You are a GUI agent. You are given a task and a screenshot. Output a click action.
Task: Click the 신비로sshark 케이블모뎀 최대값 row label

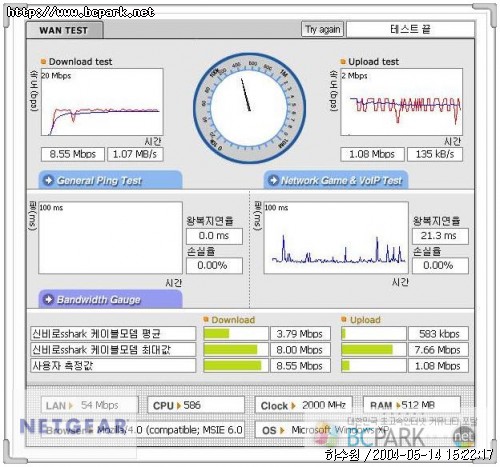pyautogui.click(x=113, y=350)
